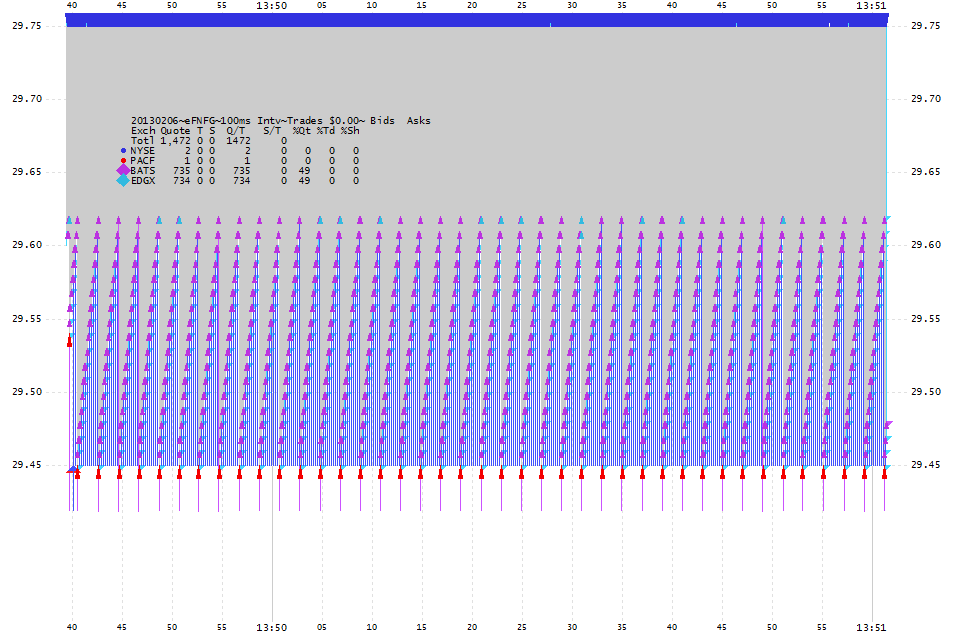This screenshot has width=953, height=634.
Task: Click the '%Sh' column header in legend
Action: (350, 131)
